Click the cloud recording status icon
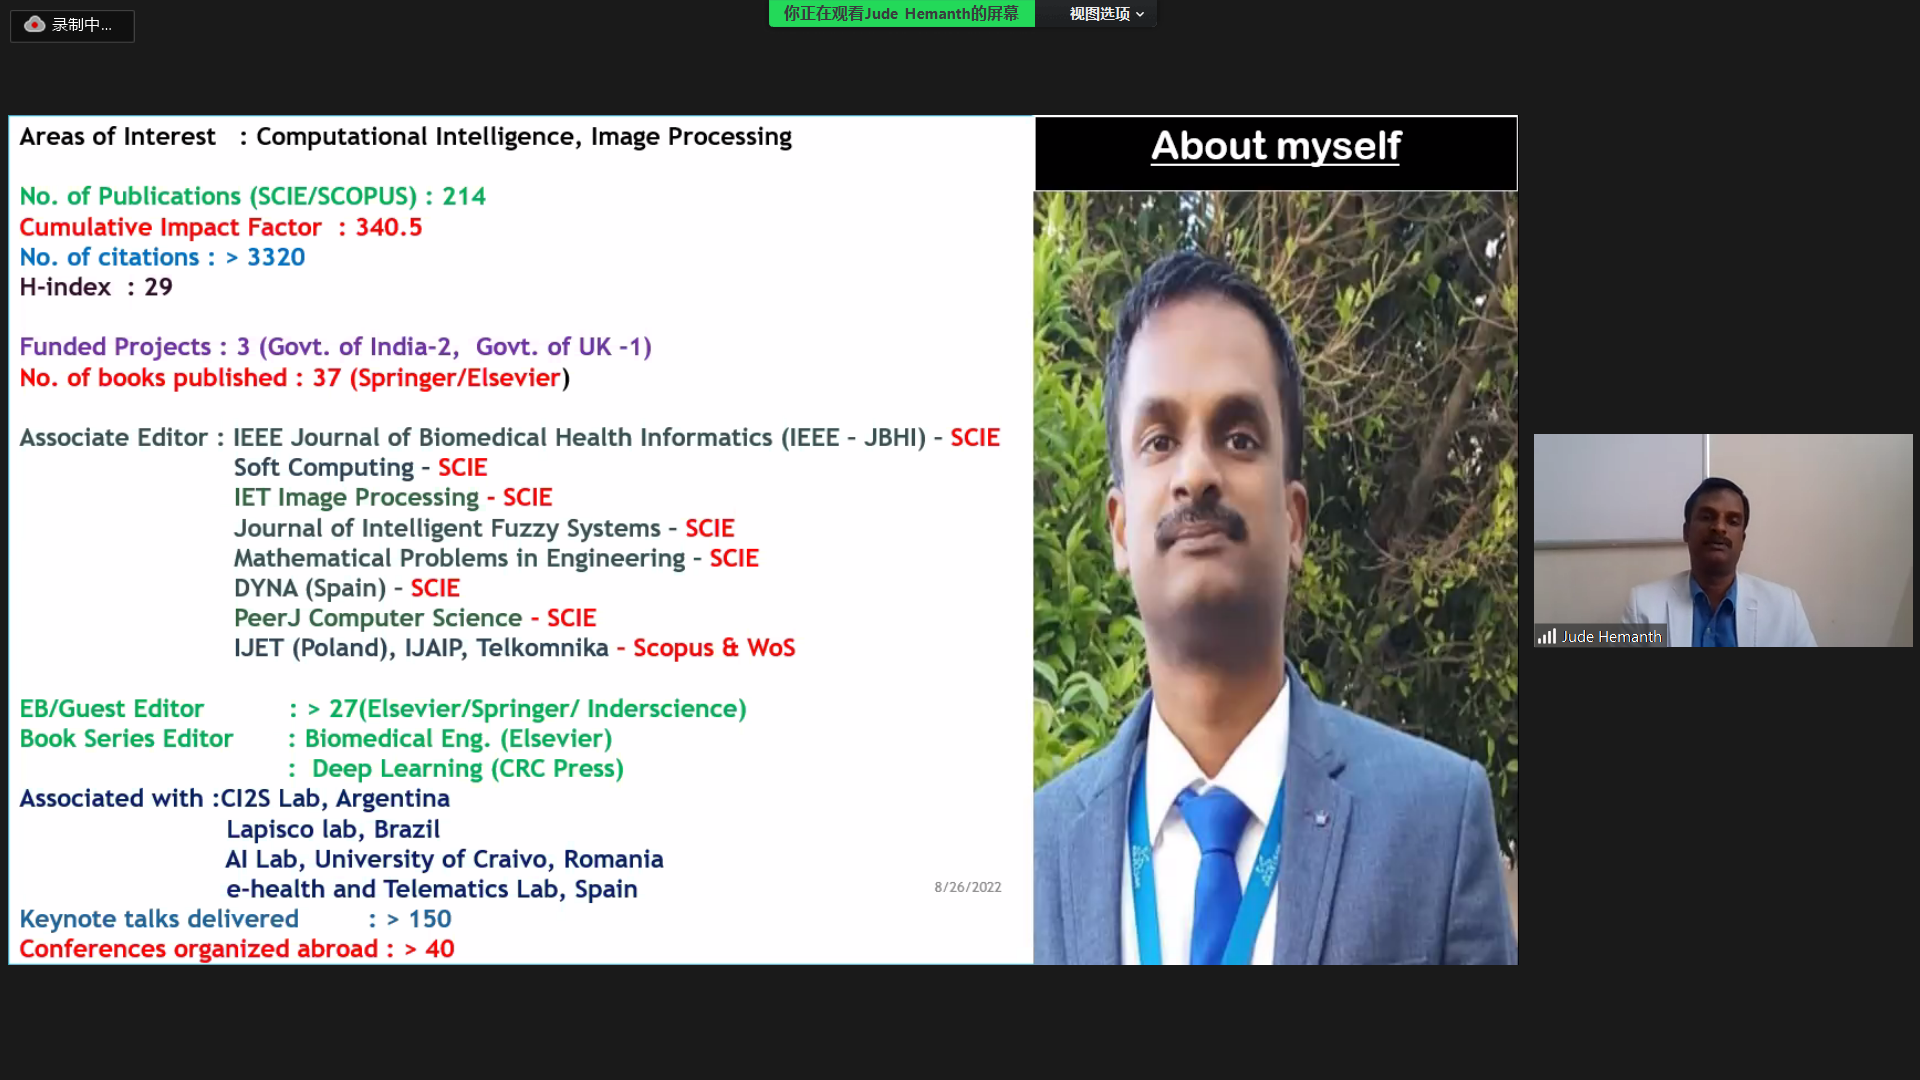Screen dimensions: 1920x1080 click(35, 24)
